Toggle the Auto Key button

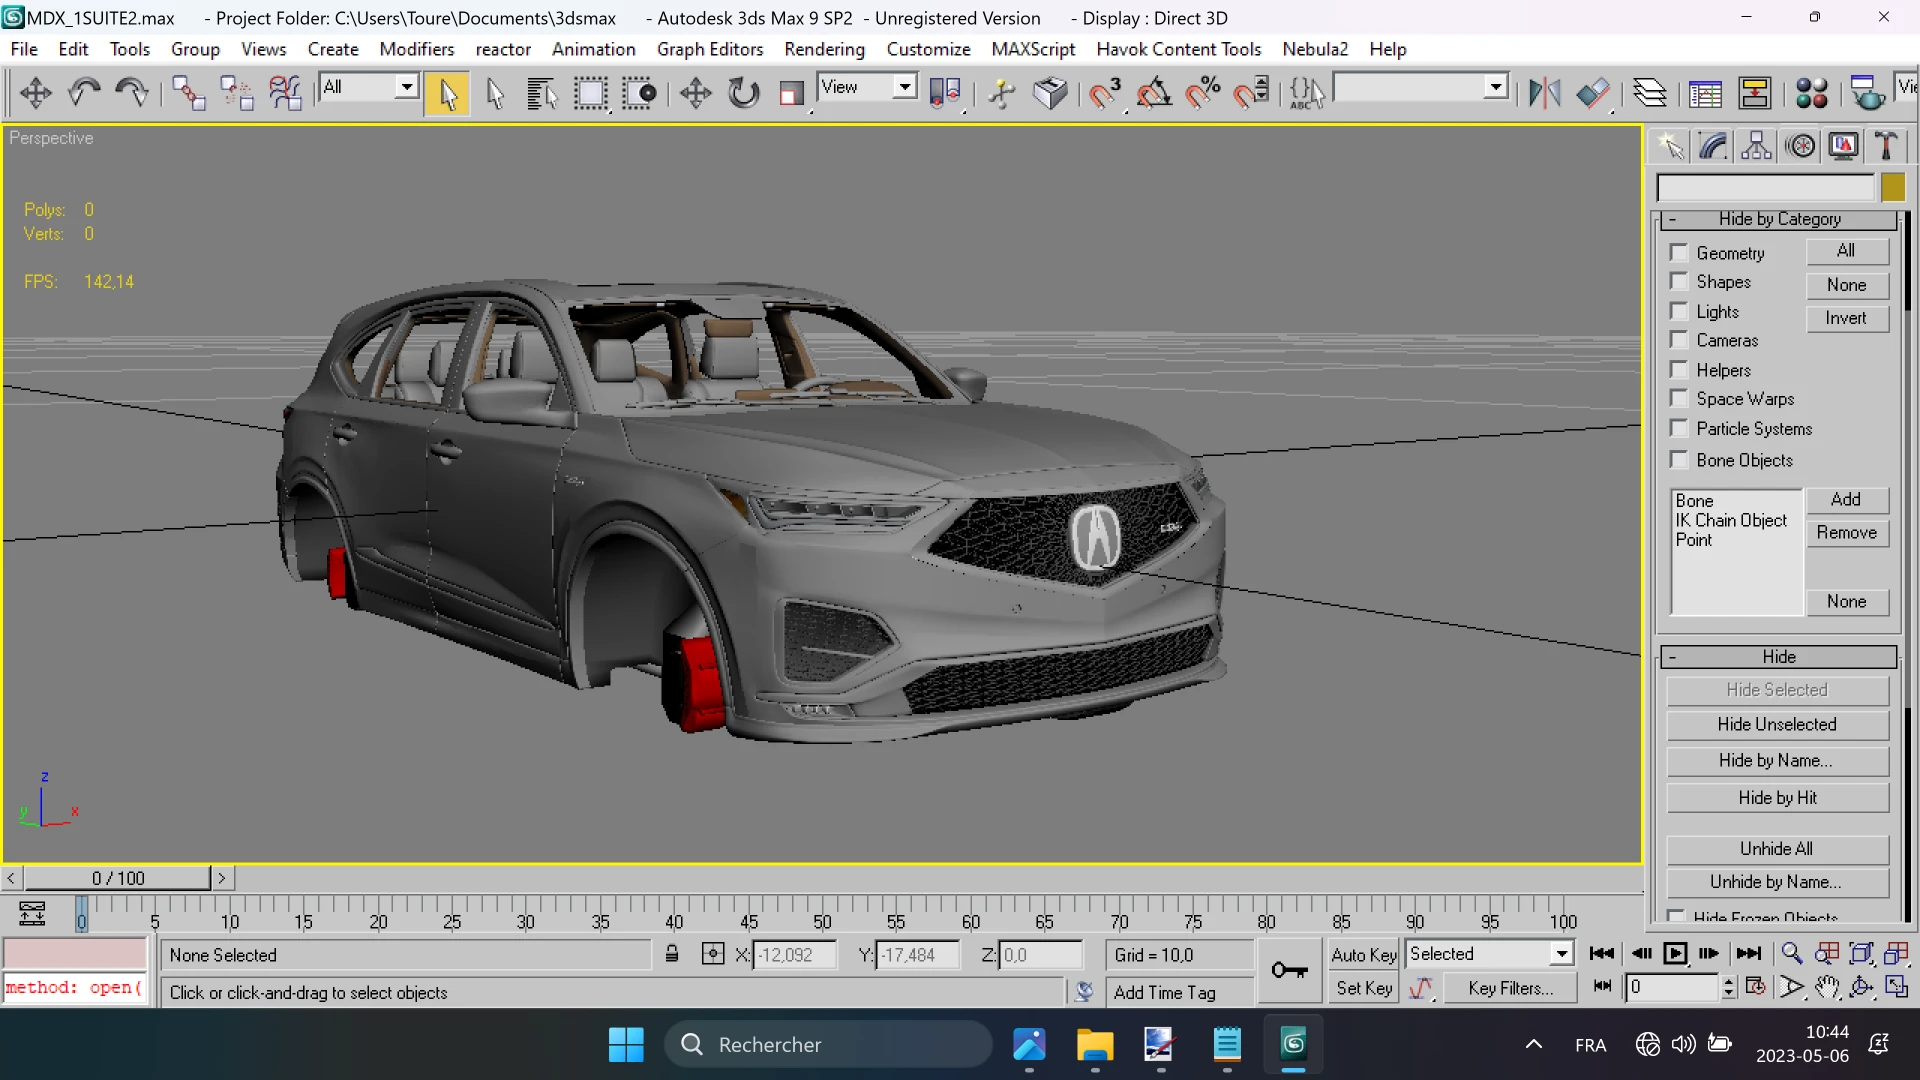point(1363,955)
